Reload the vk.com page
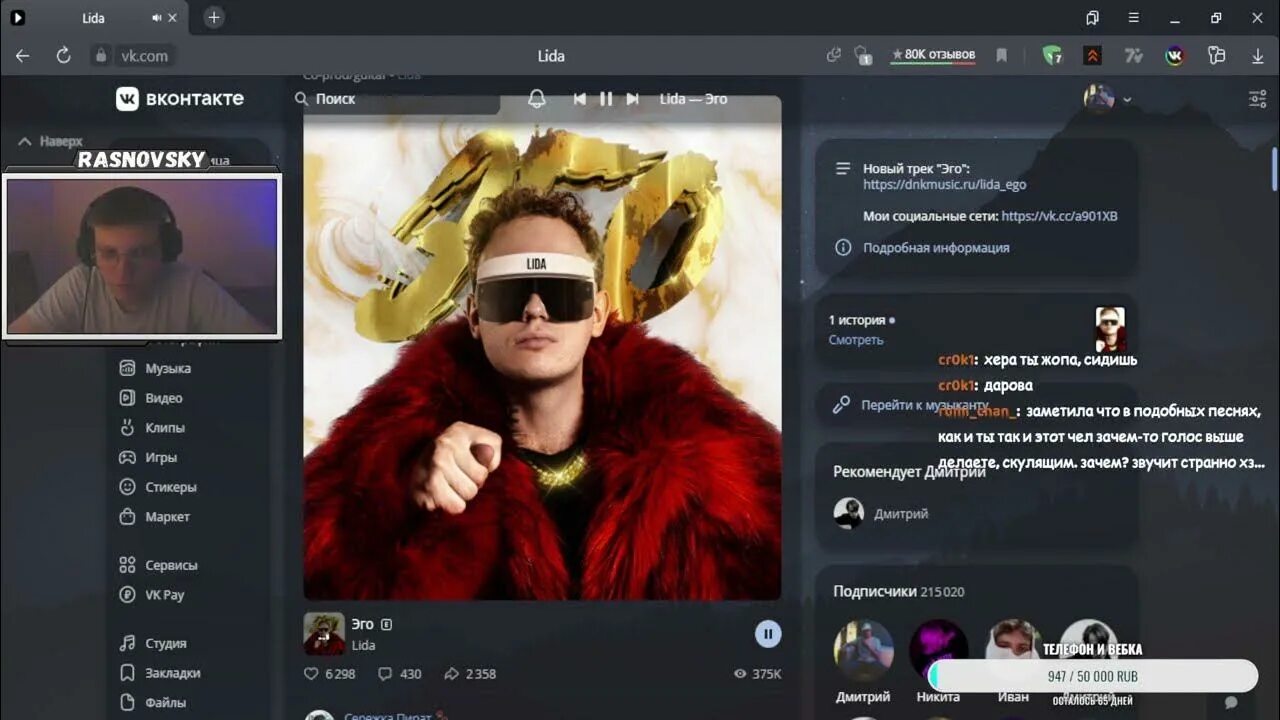This screenshot has width=1280, height=720. click(x=63, y=56)
